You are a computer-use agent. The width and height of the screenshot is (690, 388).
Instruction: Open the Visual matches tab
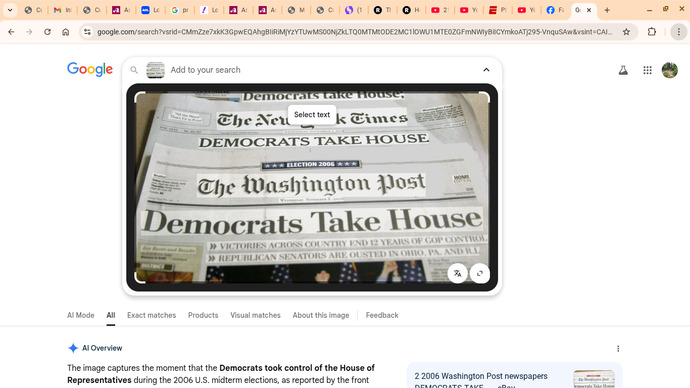point(255,315)
